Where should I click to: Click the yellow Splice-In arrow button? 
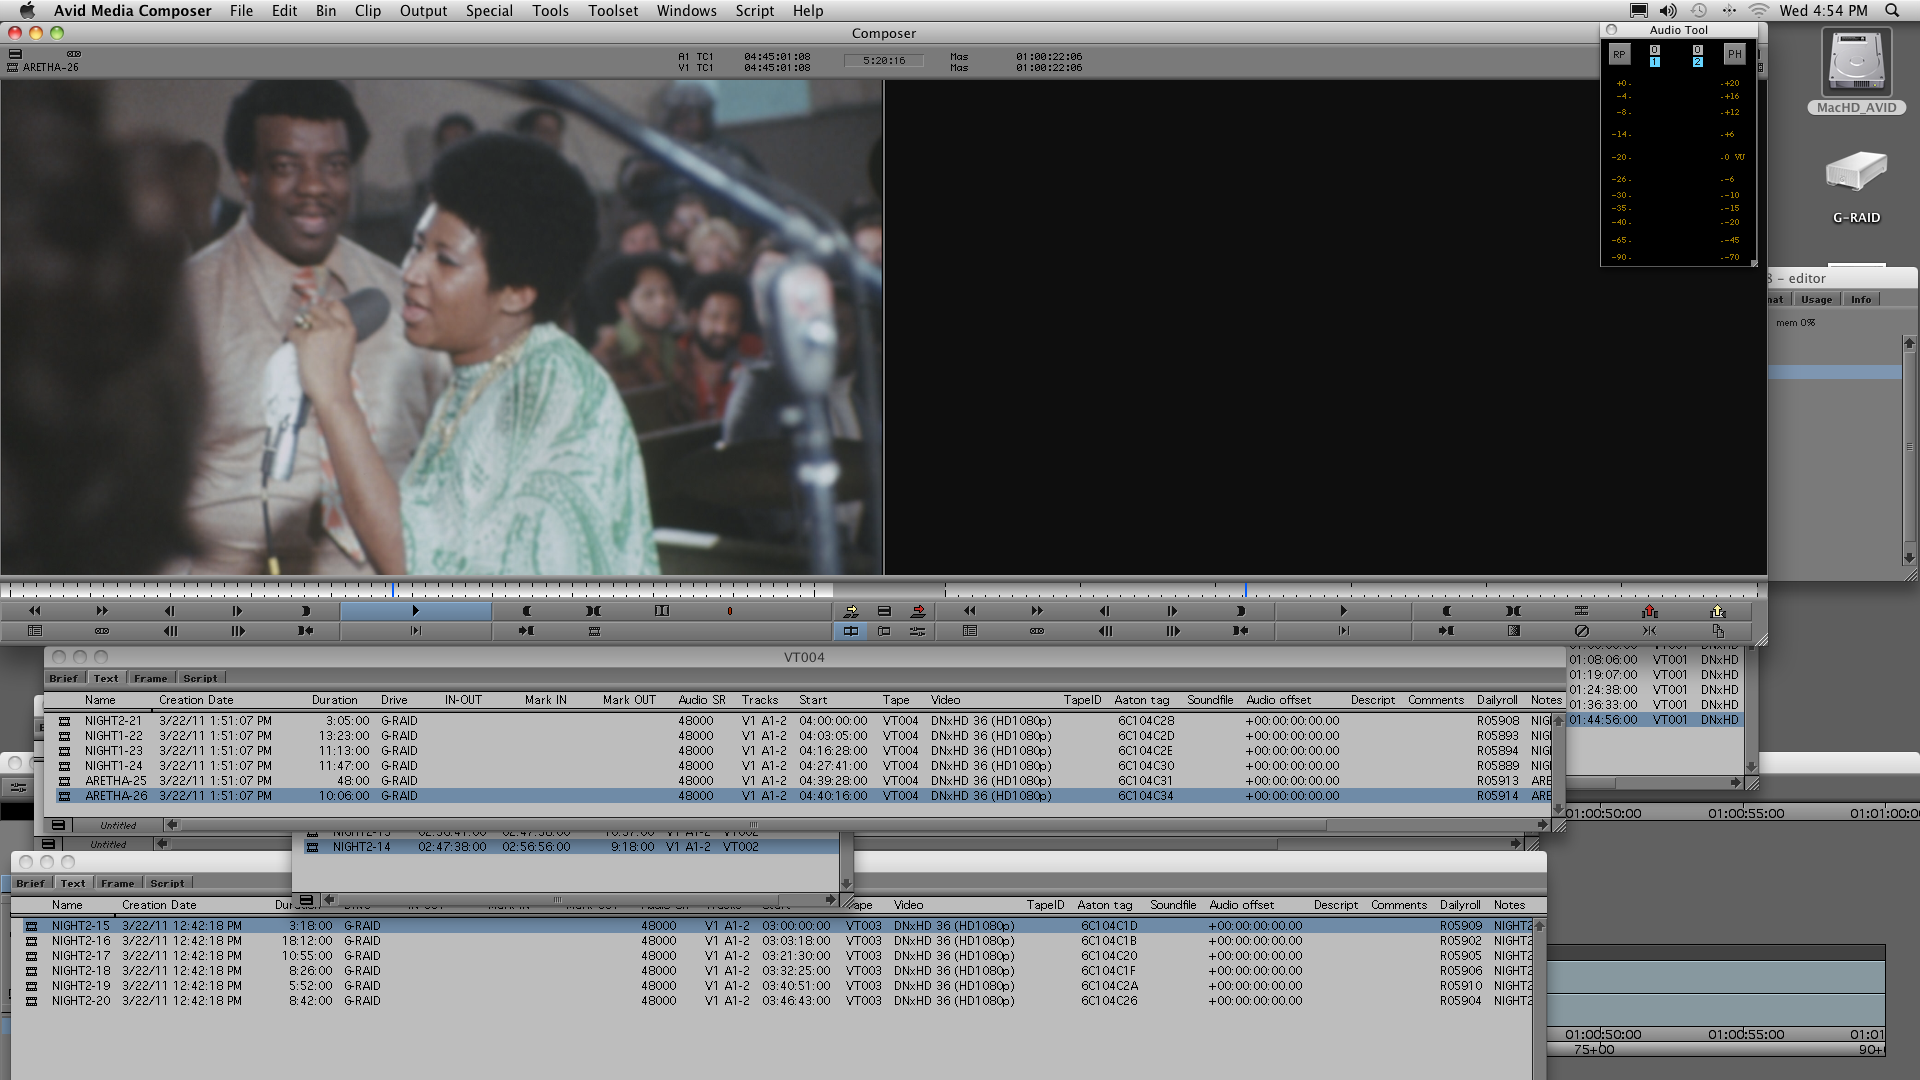coord(851,611)
